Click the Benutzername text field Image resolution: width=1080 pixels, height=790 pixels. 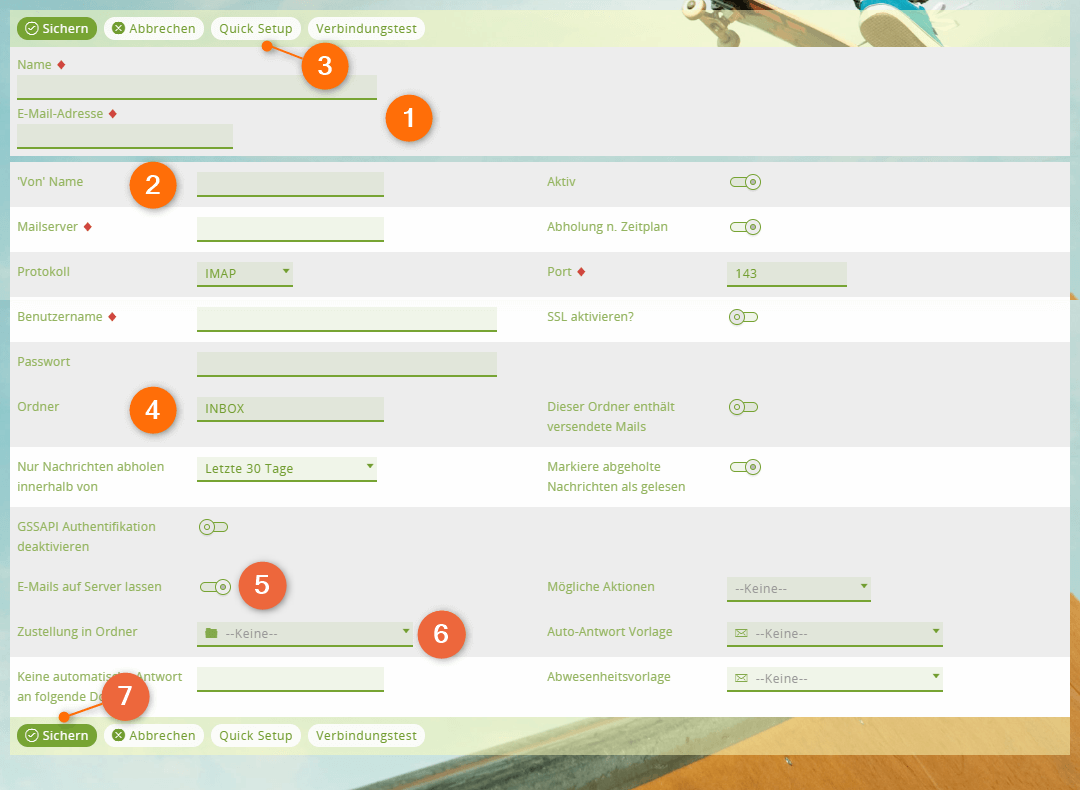pos(346,318)
